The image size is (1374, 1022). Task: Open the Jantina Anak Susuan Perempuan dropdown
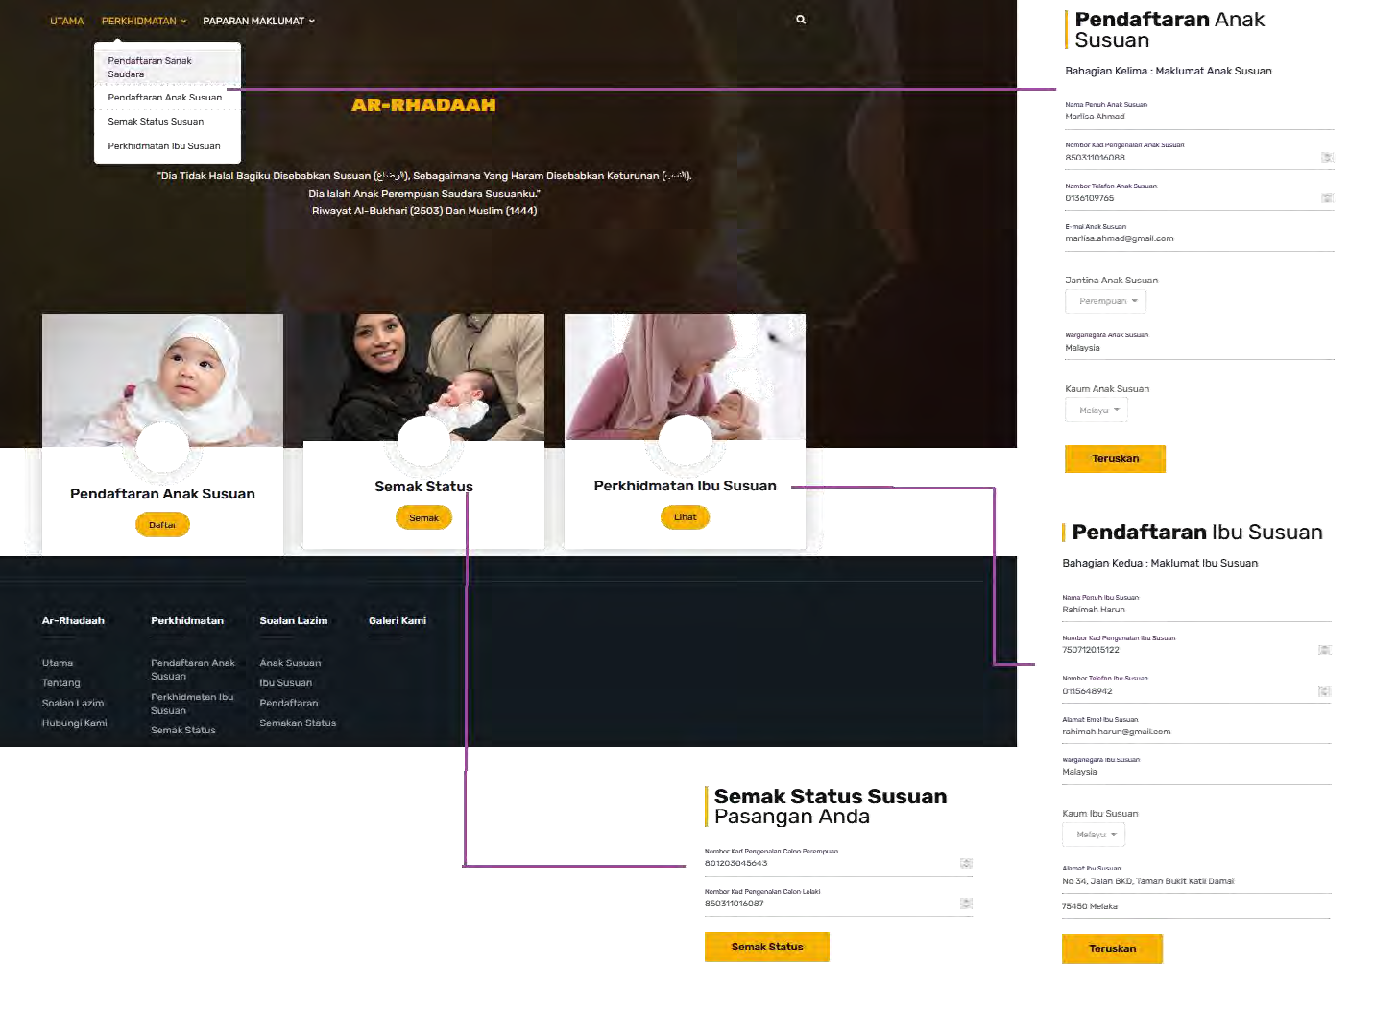point(1105,301)
